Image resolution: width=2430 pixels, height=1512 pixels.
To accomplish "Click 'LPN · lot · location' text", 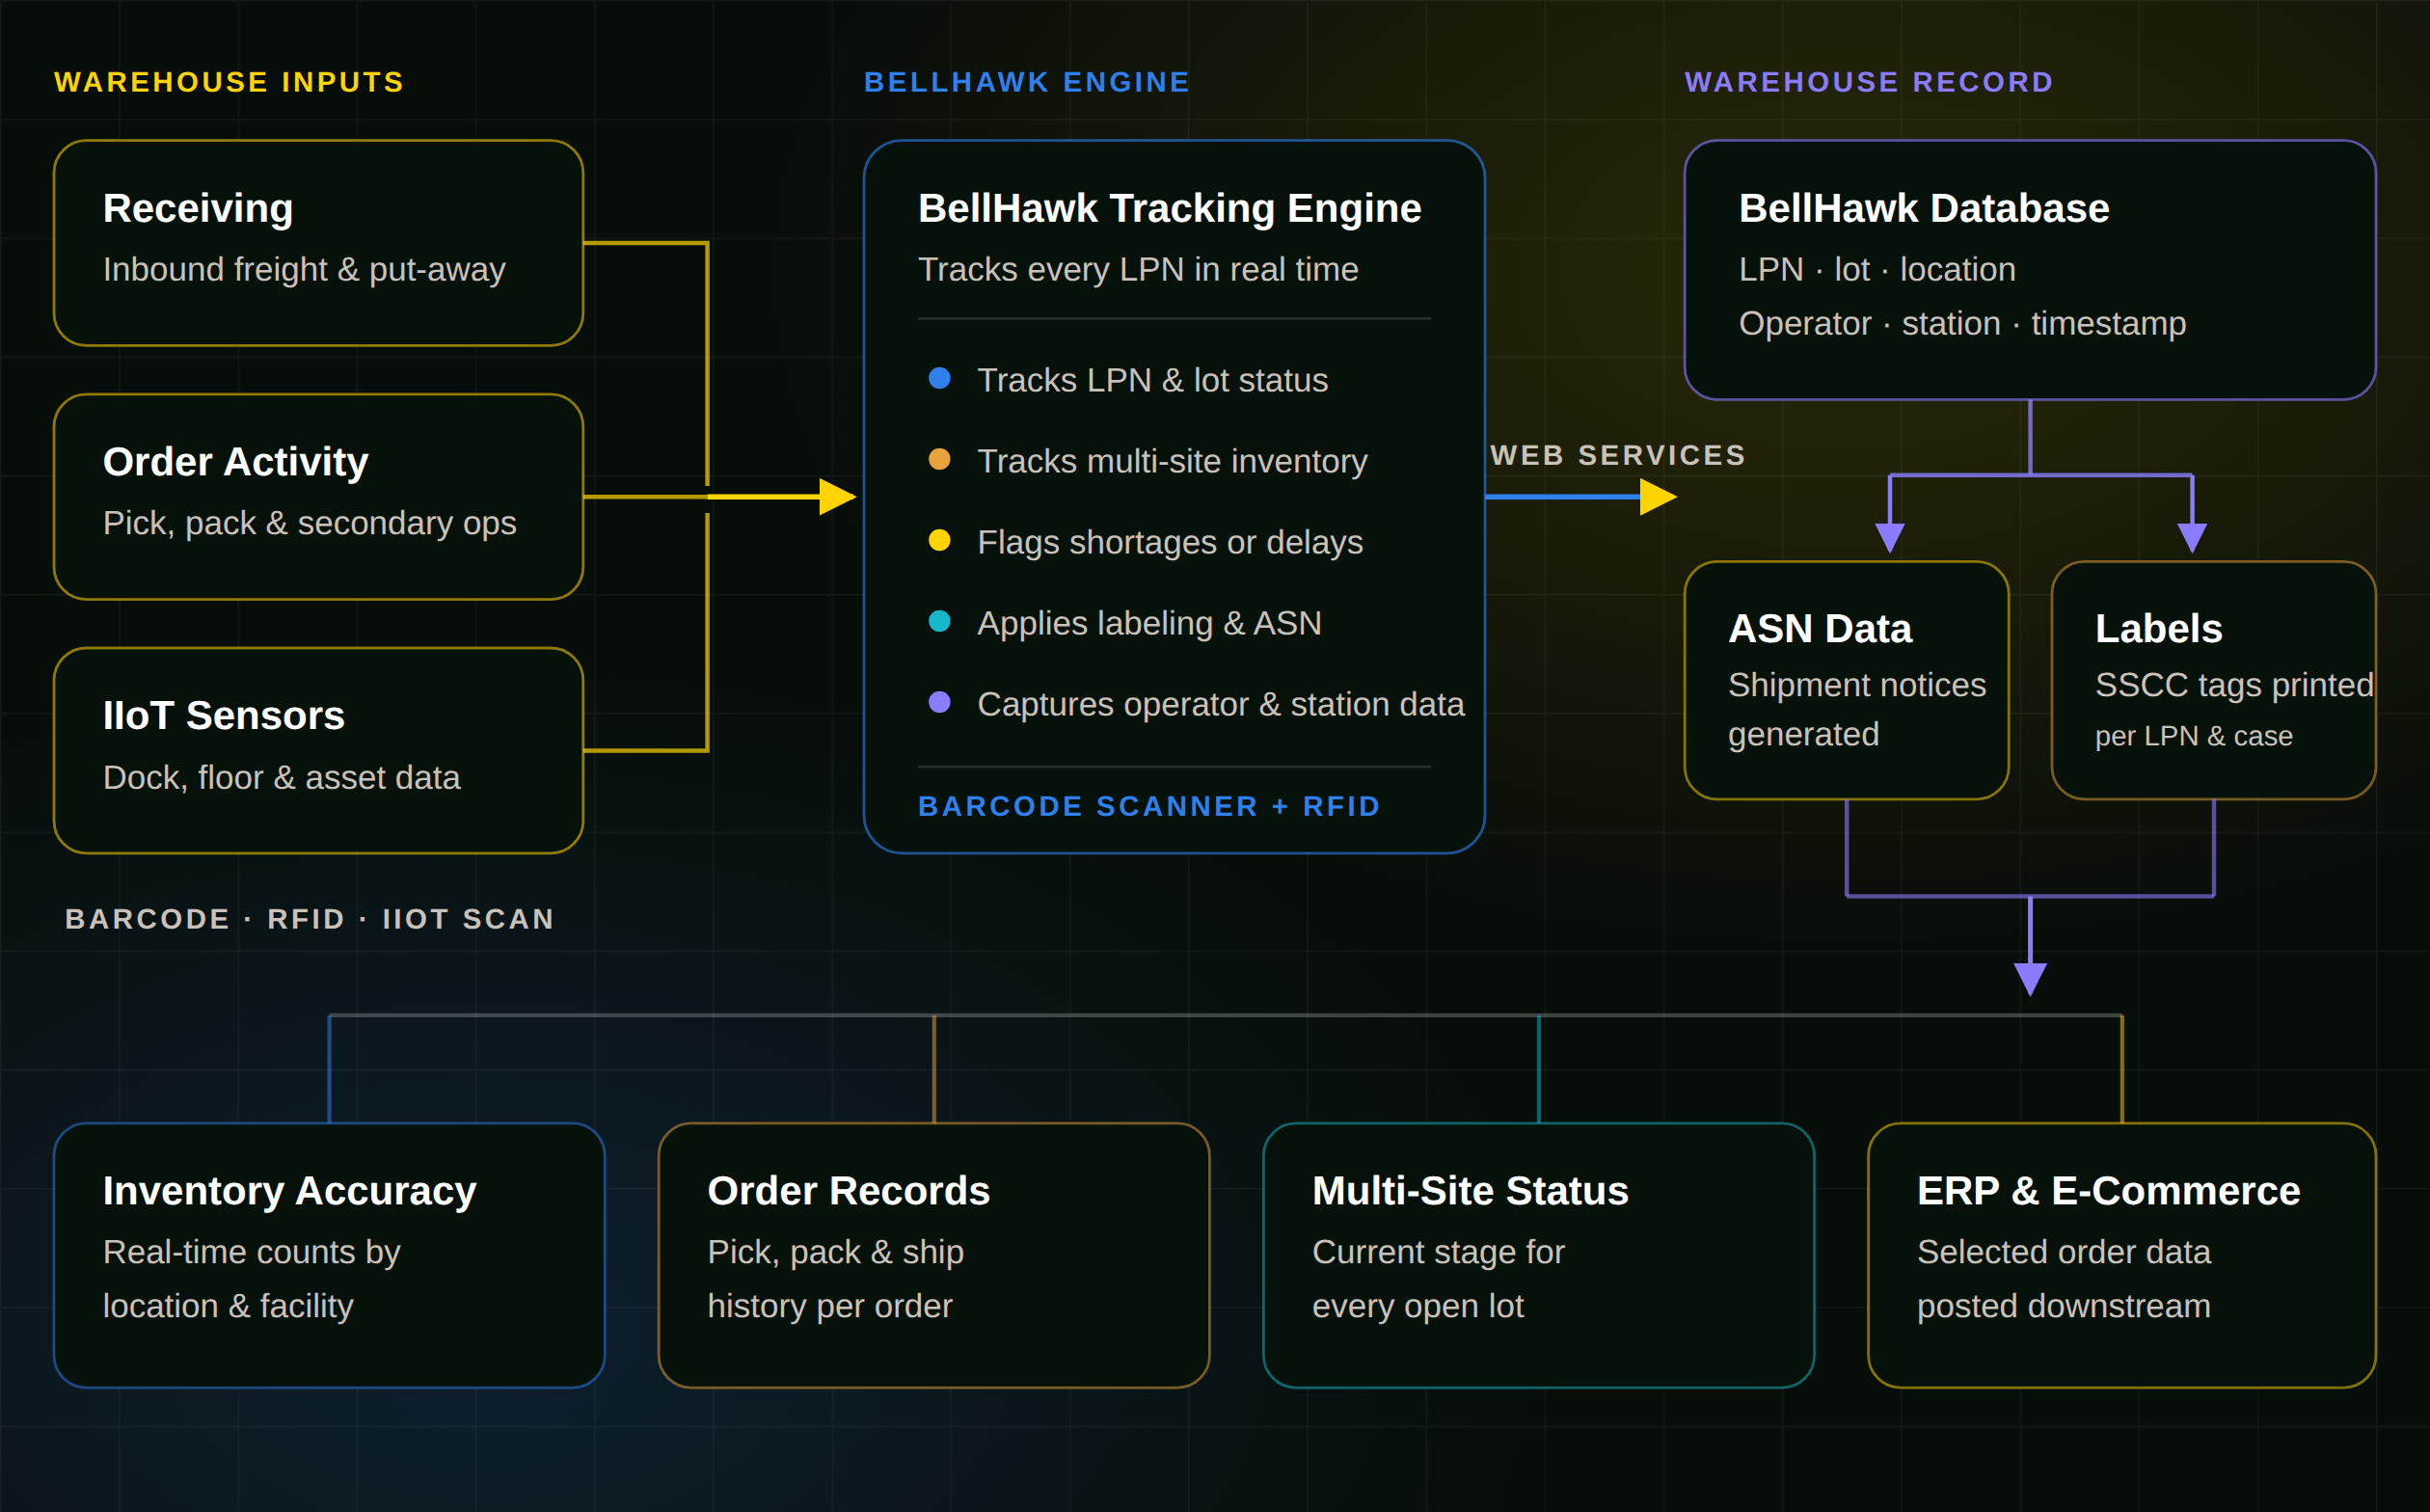I will [x=1877, y=269].
